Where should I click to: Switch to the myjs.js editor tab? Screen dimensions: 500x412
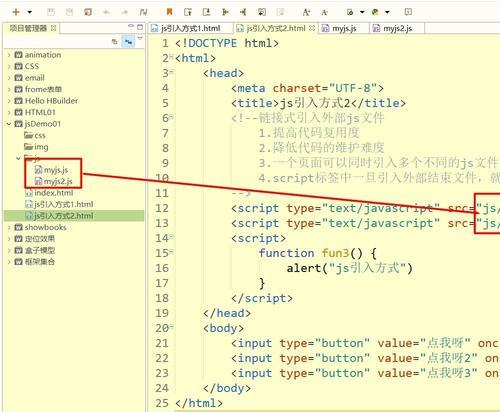tap(344, 29)
